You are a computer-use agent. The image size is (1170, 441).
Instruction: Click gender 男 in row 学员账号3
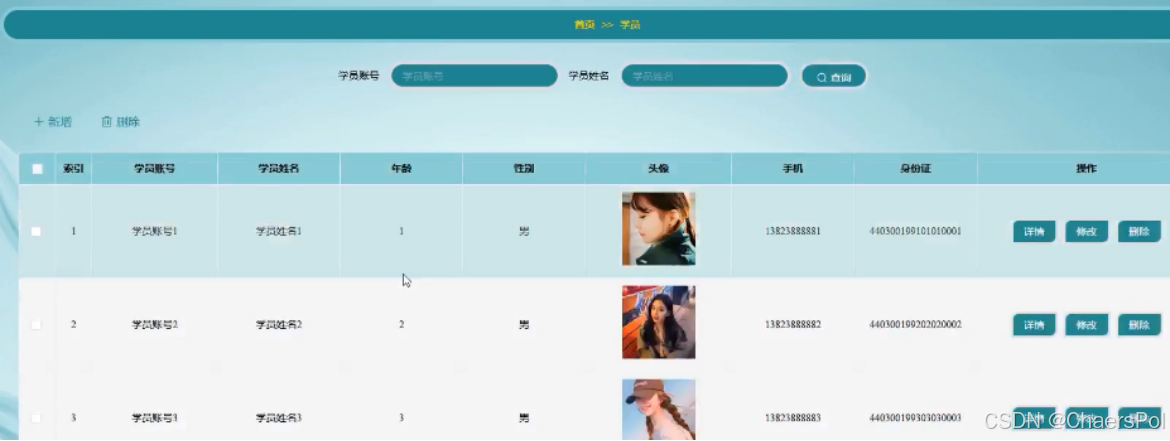(524, 418)
